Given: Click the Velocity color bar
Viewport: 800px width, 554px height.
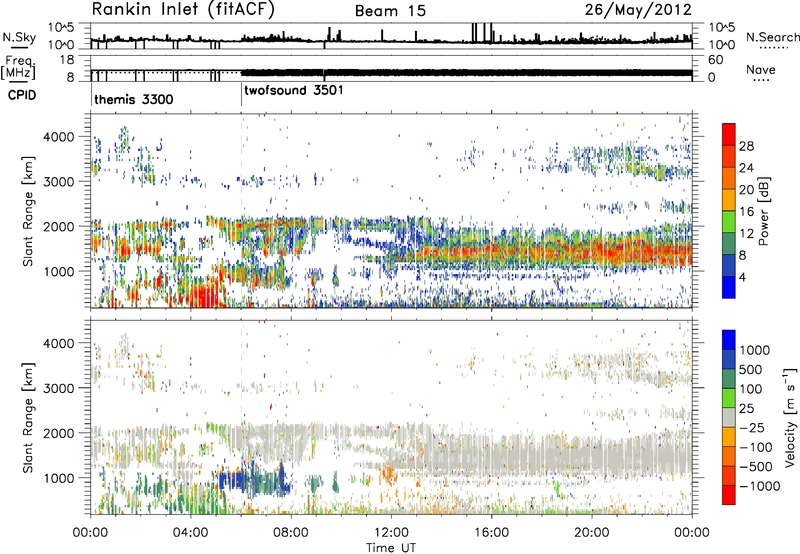Looking at the screenshot, I should tap(729, 417).
